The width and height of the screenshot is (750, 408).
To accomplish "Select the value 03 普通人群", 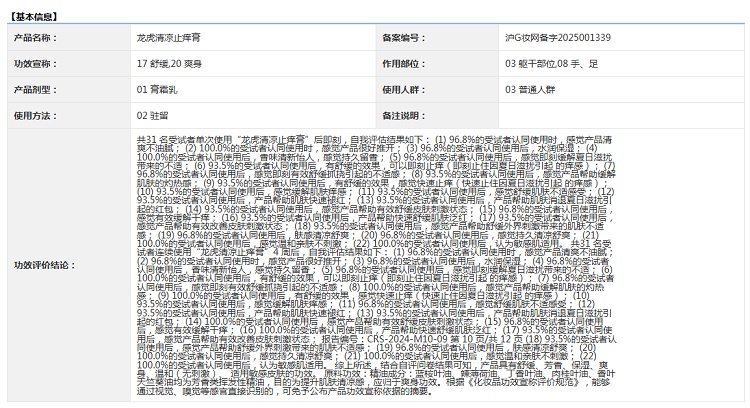I will coord(530,89).
